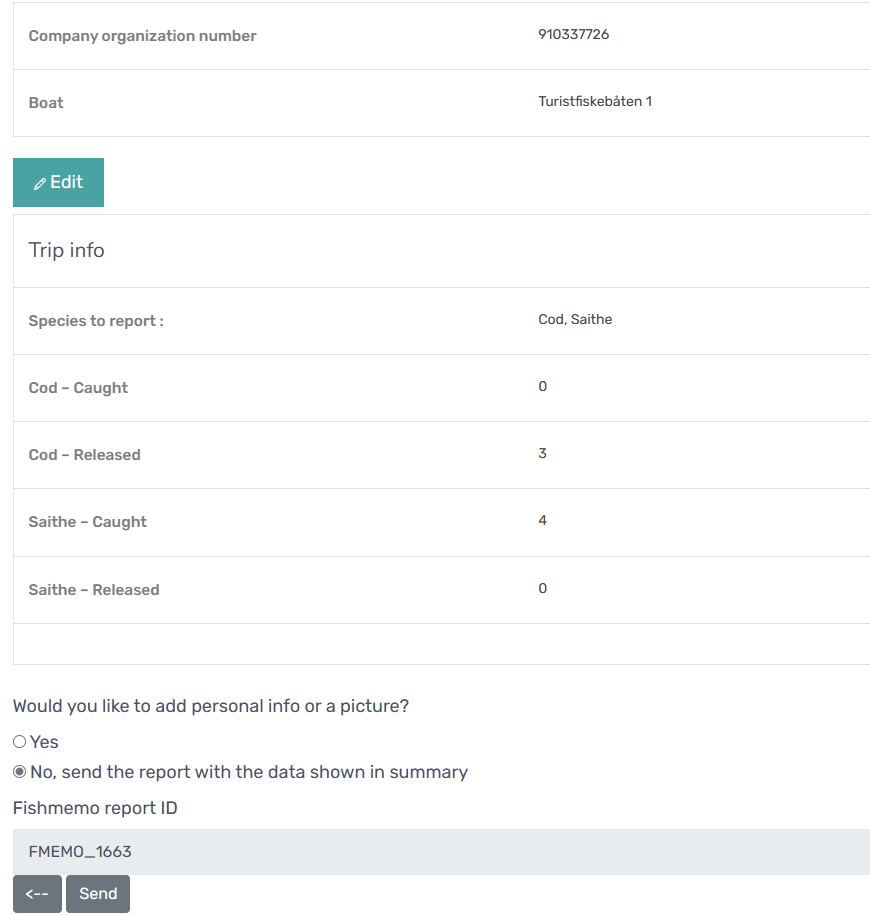Click the pencil icon on the Edit button
Image resolution: width=870 pixels, height=915 pixels.
coord(40,184)
